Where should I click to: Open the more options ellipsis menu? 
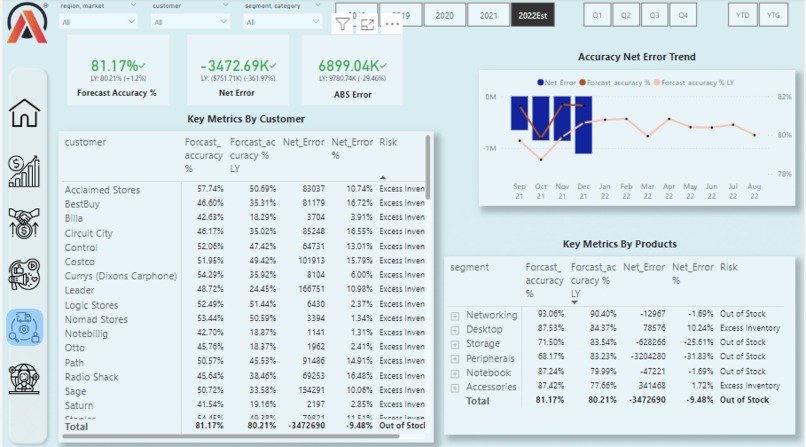point(392,24)
